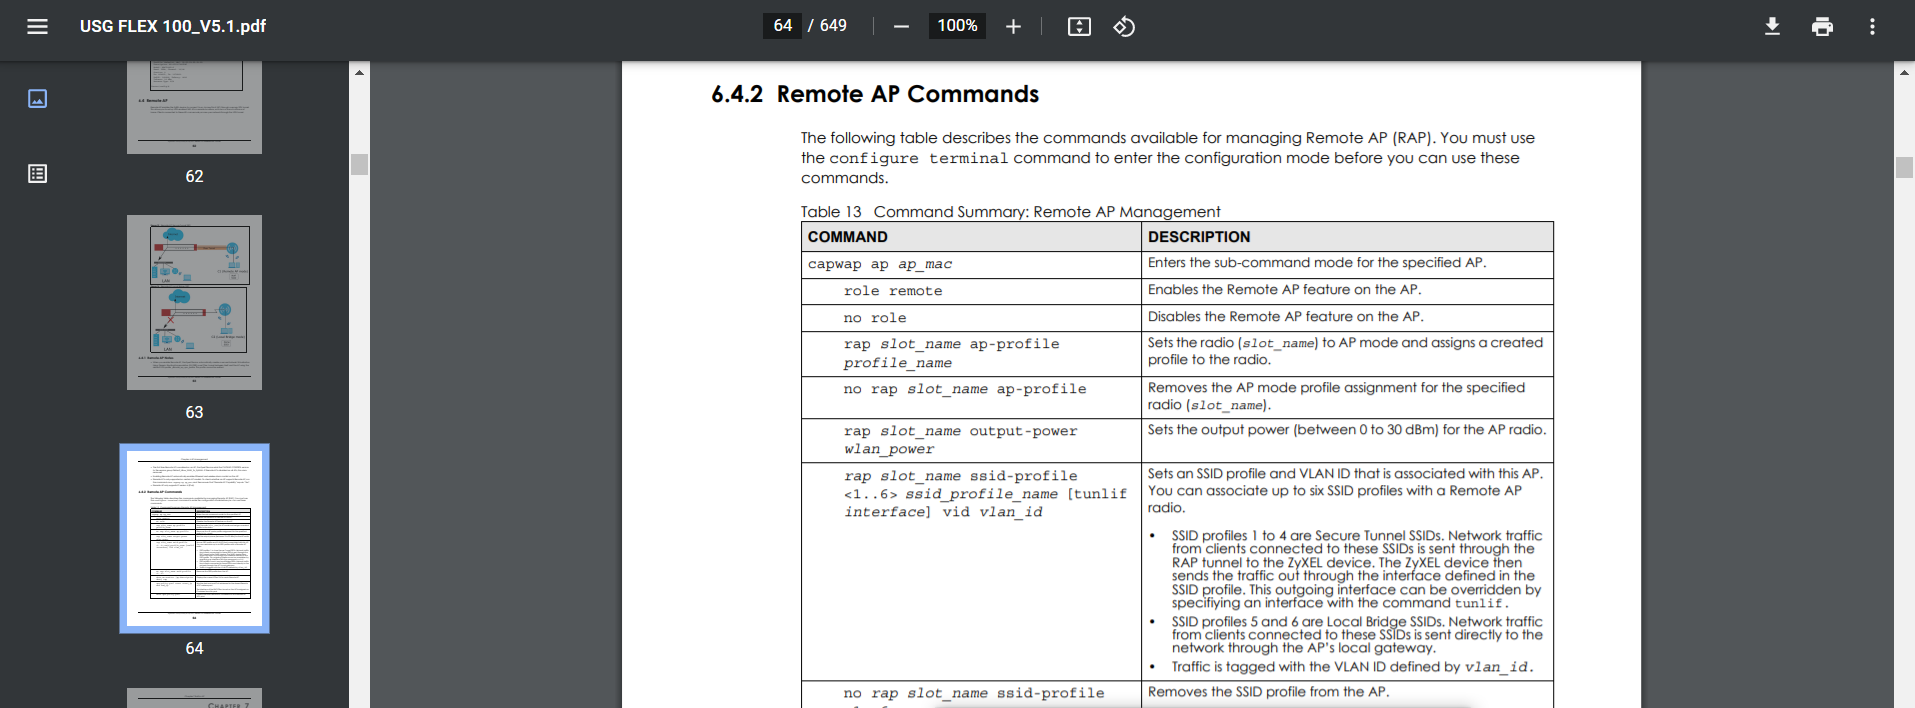The width and height of the screenshot is (1915, 708).
Task: Select the highlighted page 64 thumbnail
Action: pyautogui.click(x=194, y=538)
